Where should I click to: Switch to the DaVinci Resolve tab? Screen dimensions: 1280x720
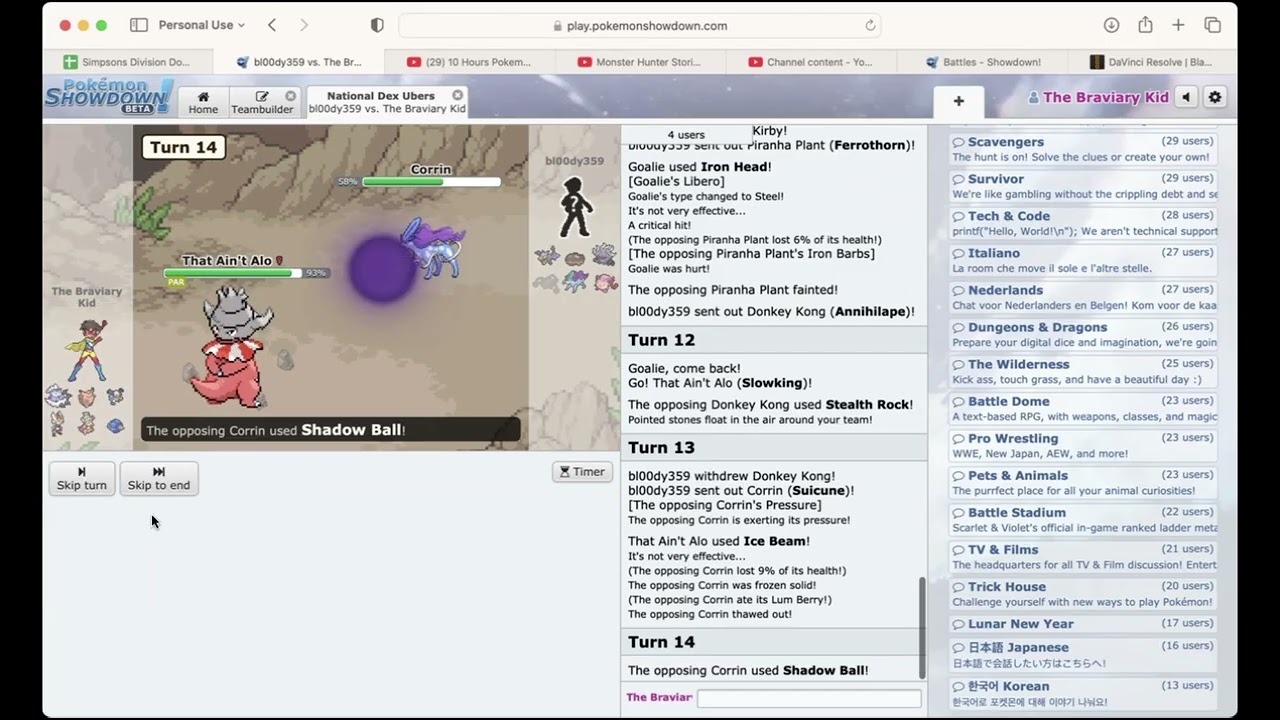[x=1151, y=62]
